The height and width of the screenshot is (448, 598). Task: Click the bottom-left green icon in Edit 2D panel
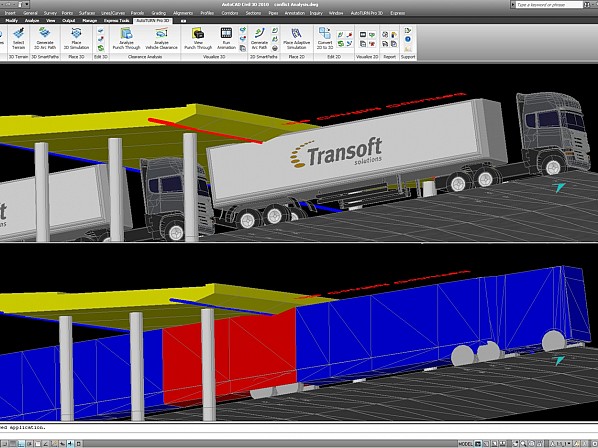click(x=341, y=44)
